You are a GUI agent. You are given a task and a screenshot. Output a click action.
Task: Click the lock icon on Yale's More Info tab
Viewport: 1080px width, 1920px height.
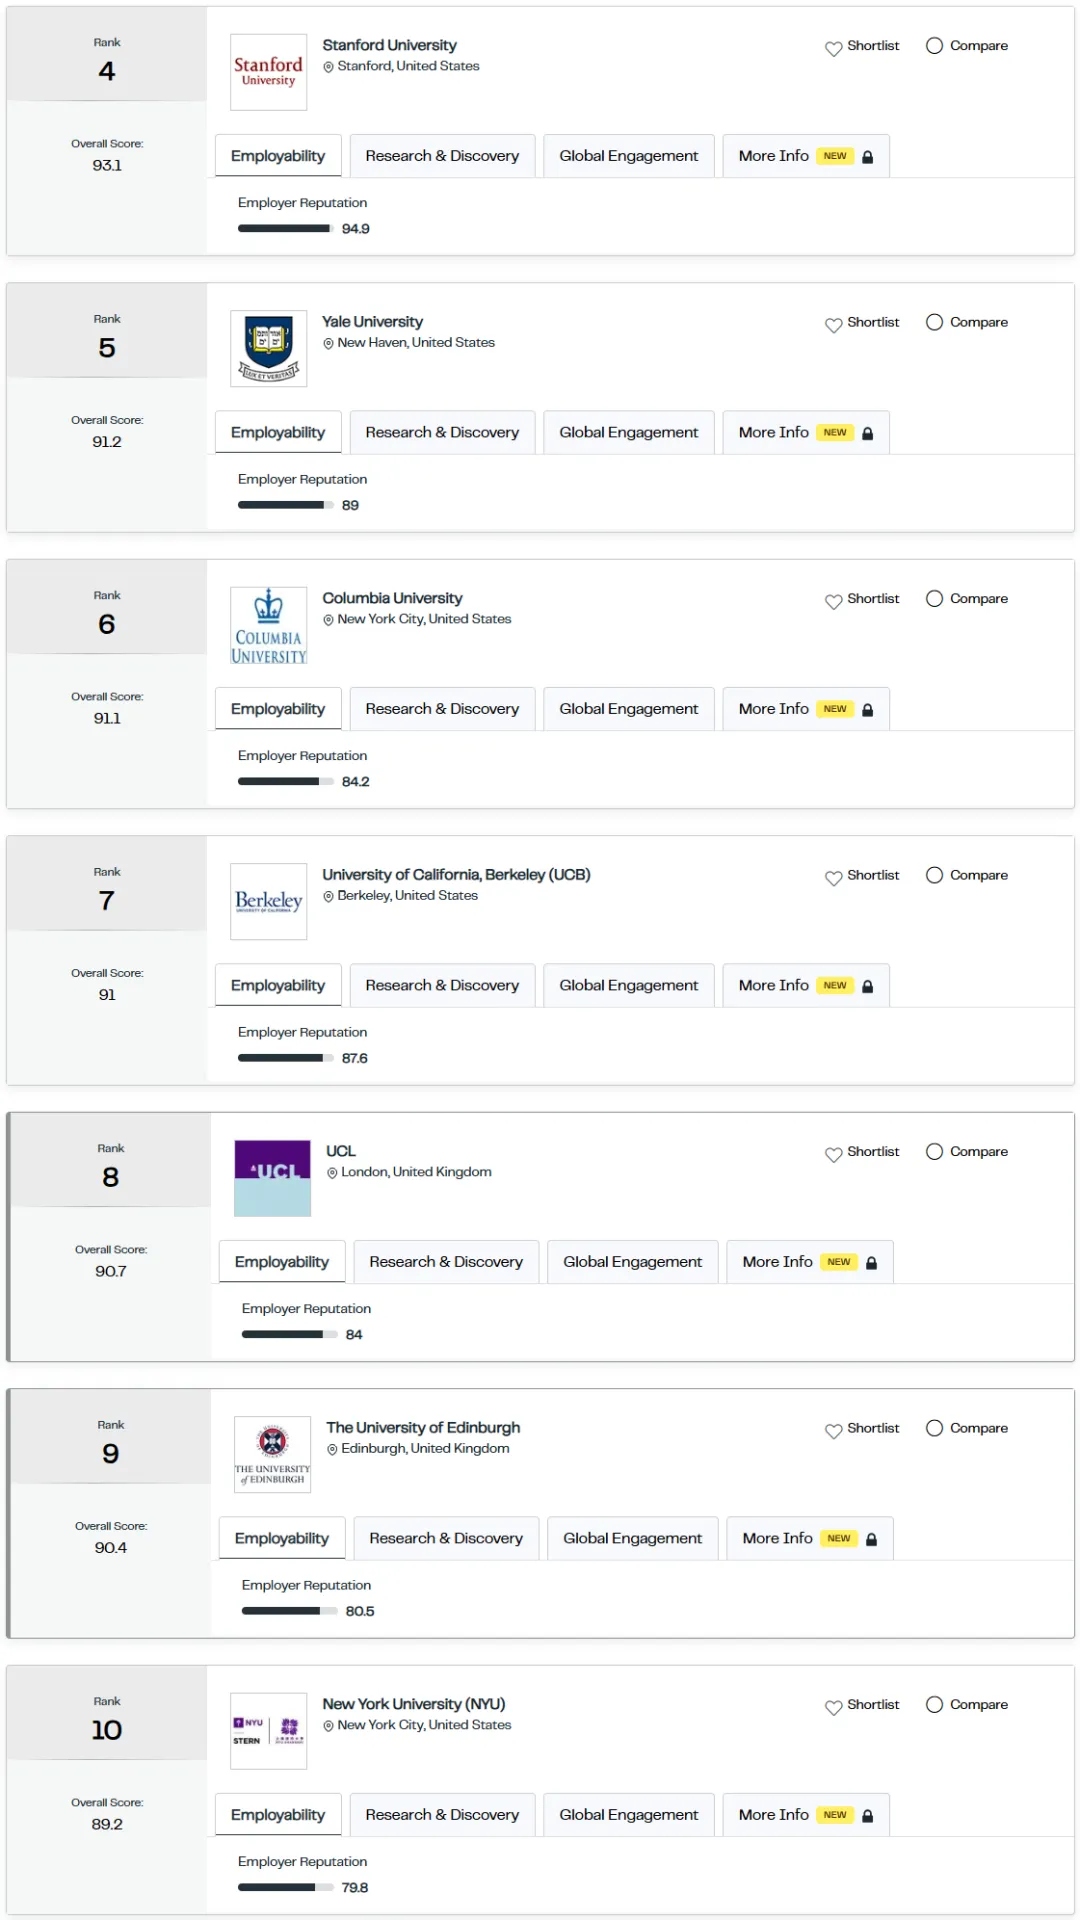[868, 433]
